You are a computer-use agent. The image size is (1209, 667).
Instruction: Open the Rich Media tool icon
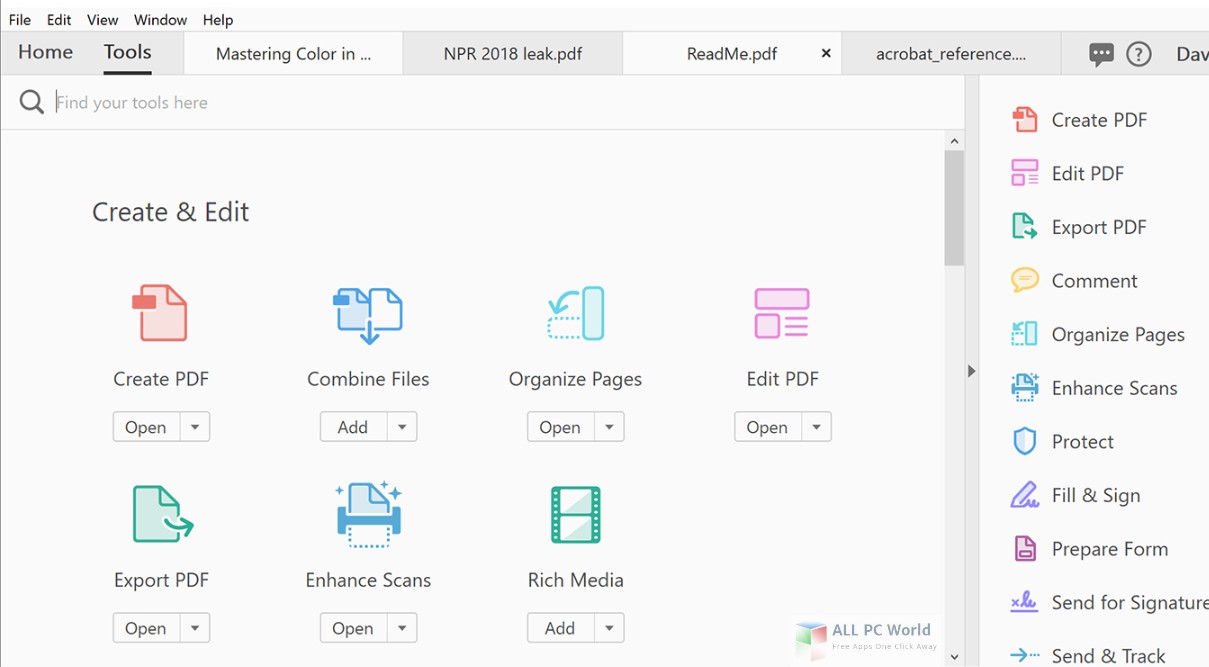[x=575, y=514]
